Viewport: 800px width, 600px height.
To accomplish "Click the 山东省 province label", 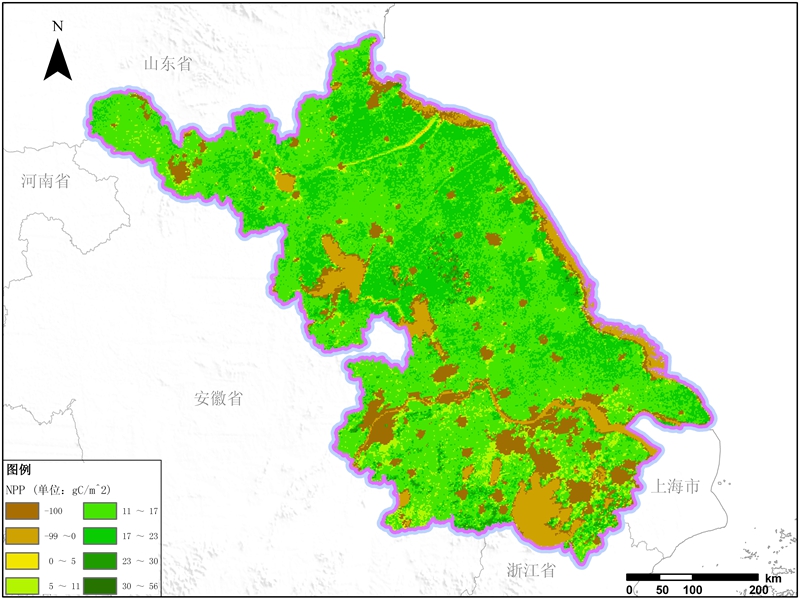I will point(168,64).
